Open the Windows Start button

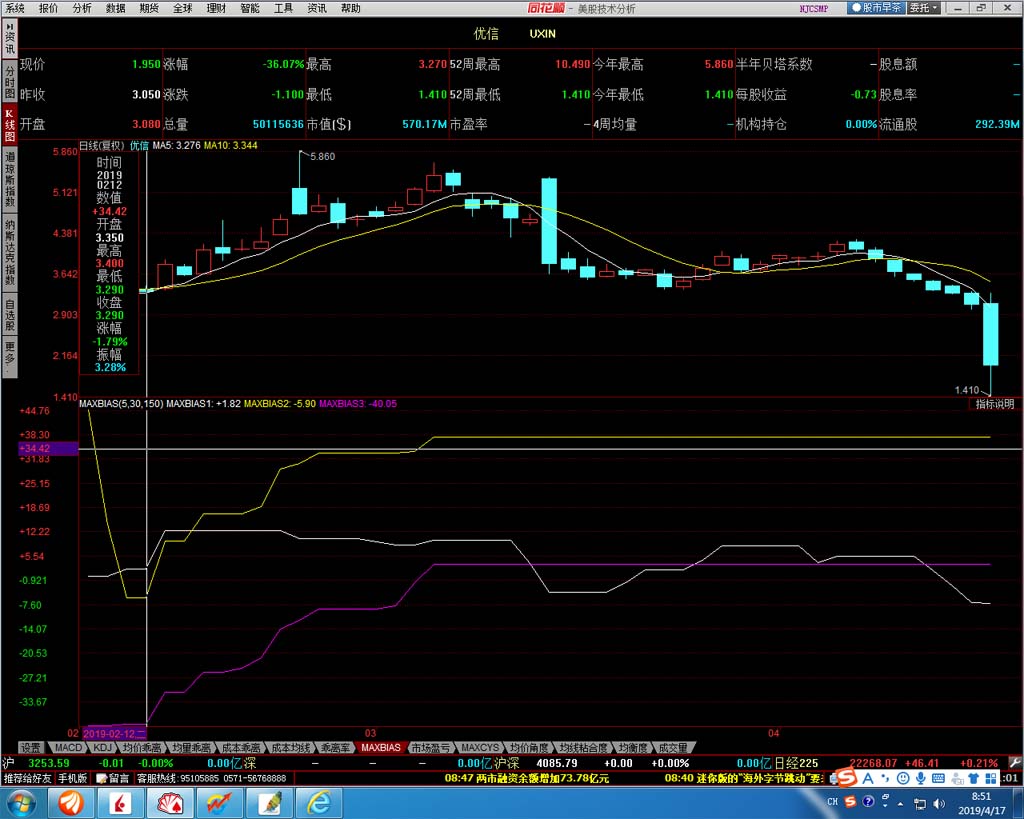[22, 803]
